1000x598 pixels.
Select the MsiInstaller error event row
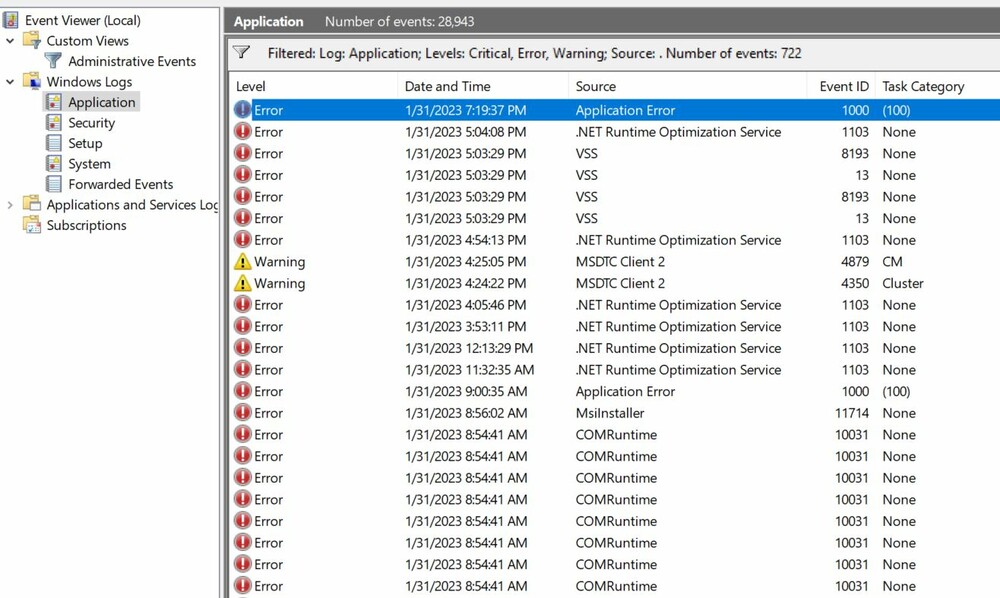(610, 413)
